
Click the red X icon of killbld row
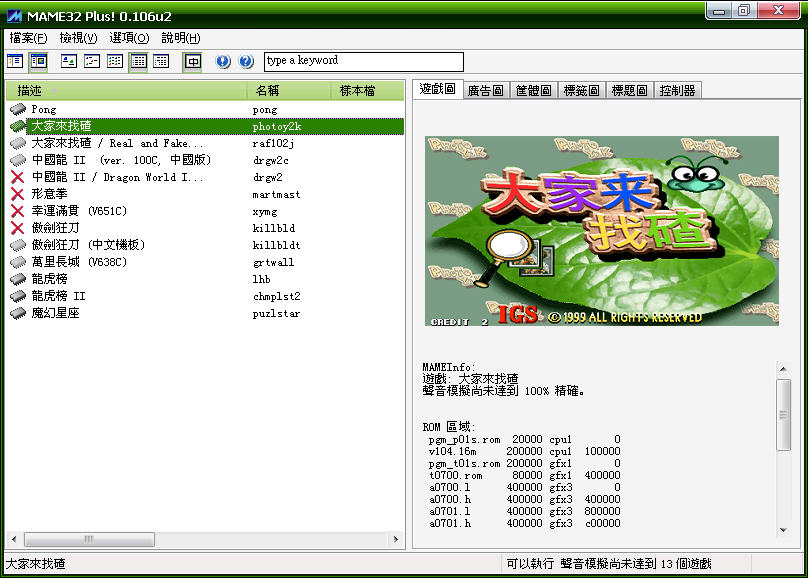pos(18,228)
